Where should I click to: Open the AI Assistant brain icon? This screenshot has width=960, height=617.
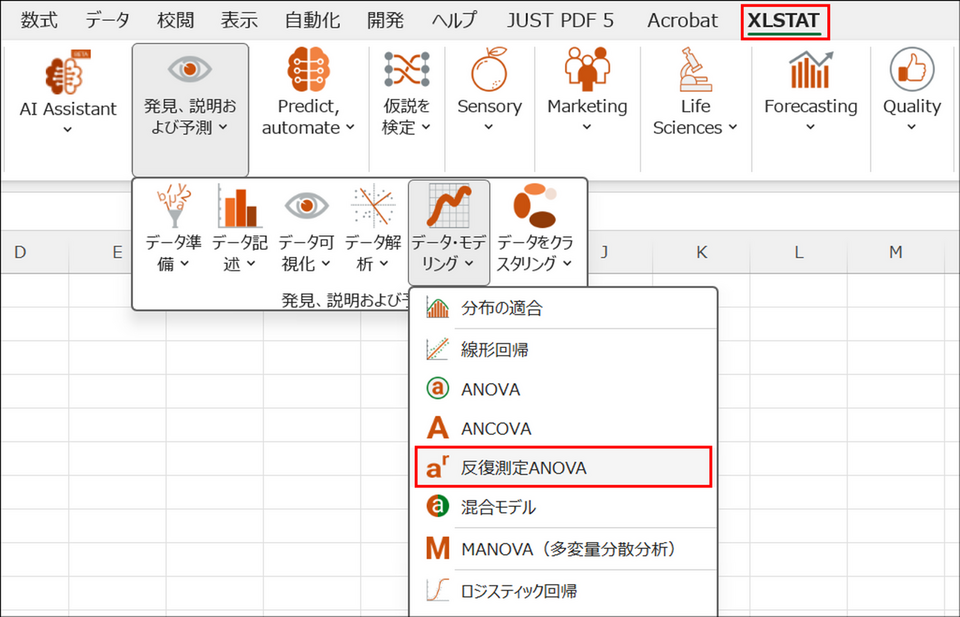pos(68,74)
